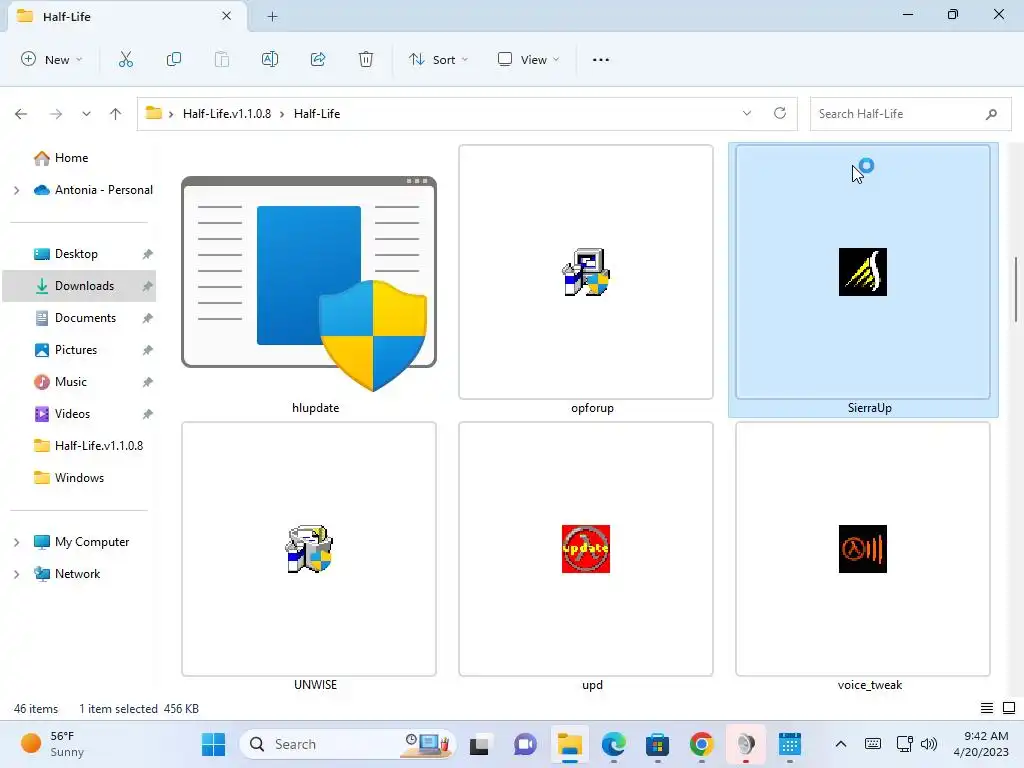Open Microsoft Store from taskbar
The height and width of the screenshot is (768, 1024).
tap(657, 744)
